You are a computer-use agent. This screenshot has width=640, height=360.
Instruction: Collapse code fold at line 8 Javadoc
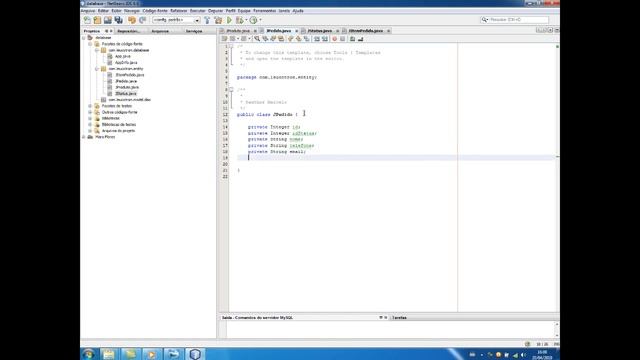tap(231, 89)
